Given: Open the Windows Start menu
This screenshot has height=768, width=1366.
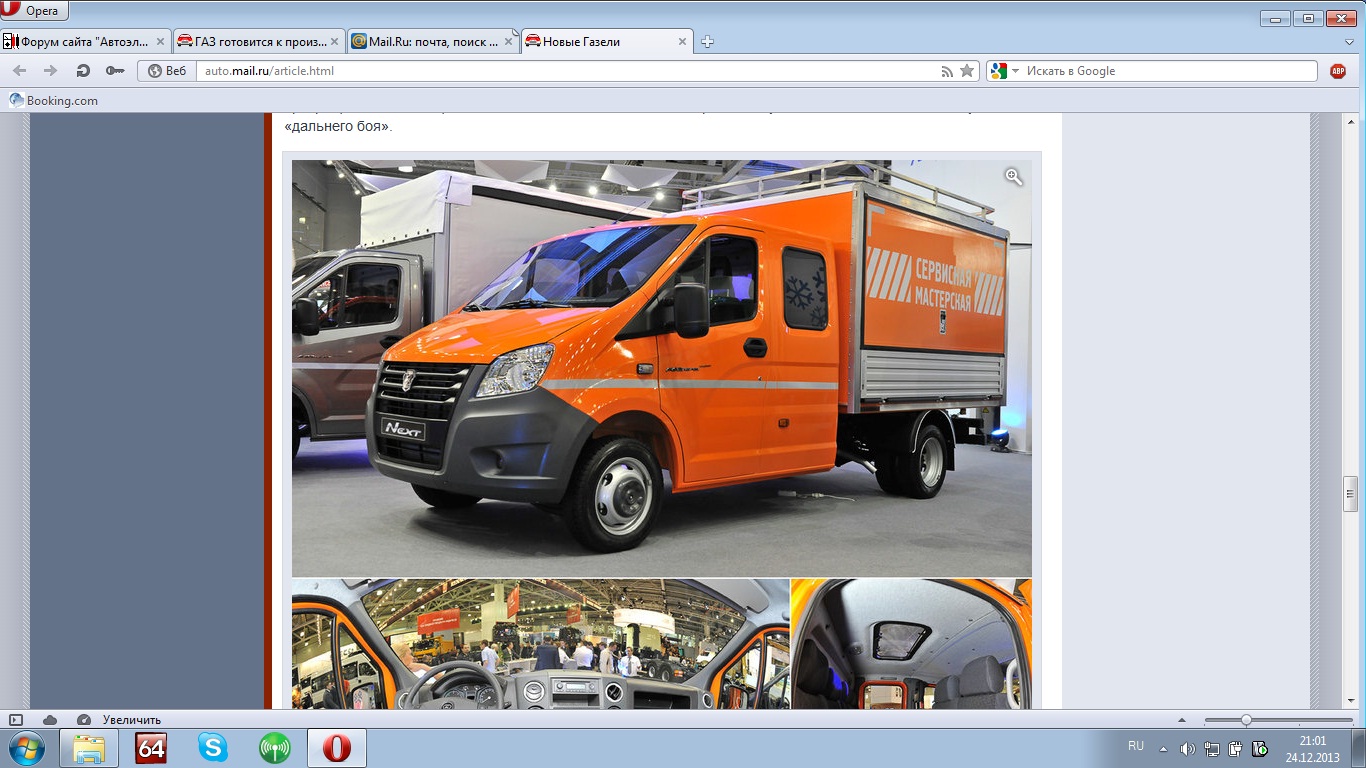Looking at the screenshot, I should pos(25,748).
